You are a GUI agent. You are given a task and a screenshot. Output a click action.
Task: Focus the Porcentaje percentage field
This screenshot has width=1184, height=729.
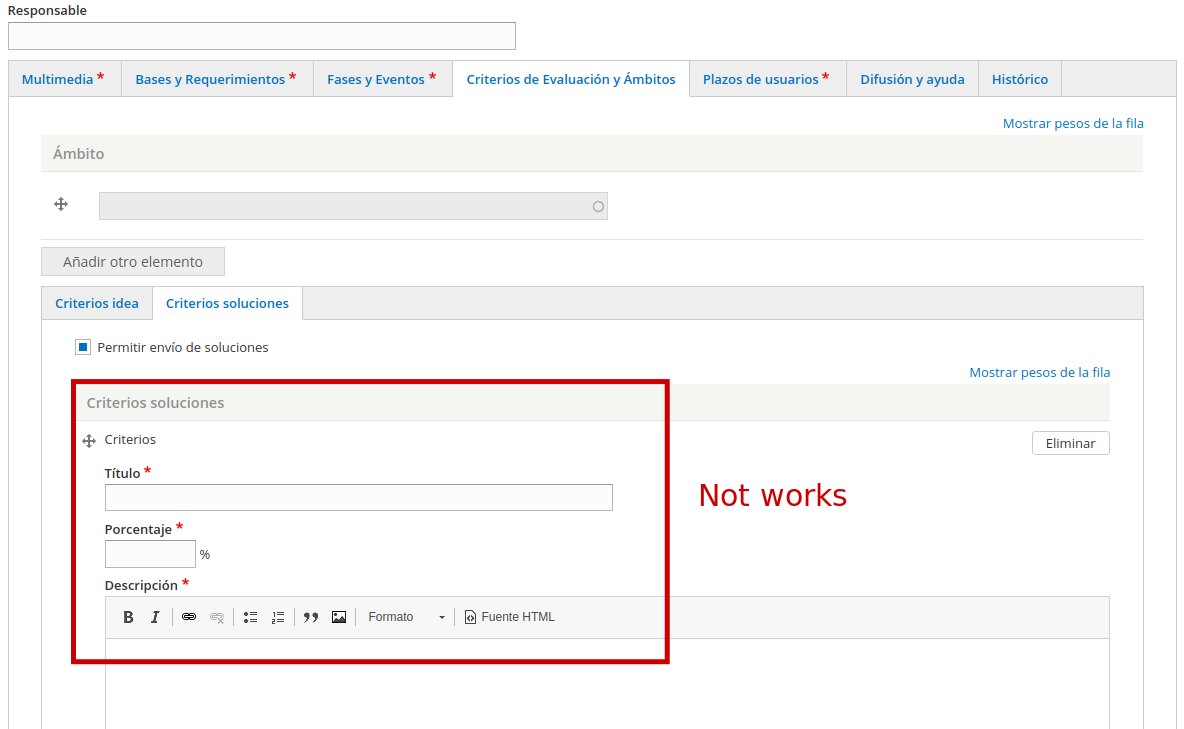pos(150,553)
